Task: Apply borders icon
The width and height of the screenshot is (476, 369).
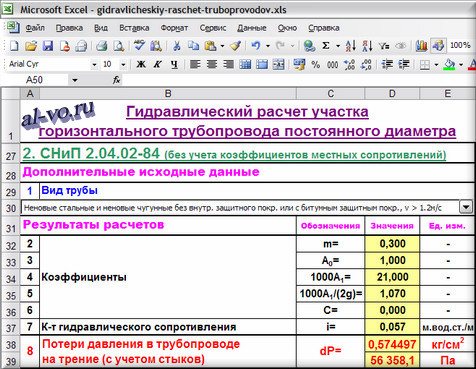Action: click(424, 64)
